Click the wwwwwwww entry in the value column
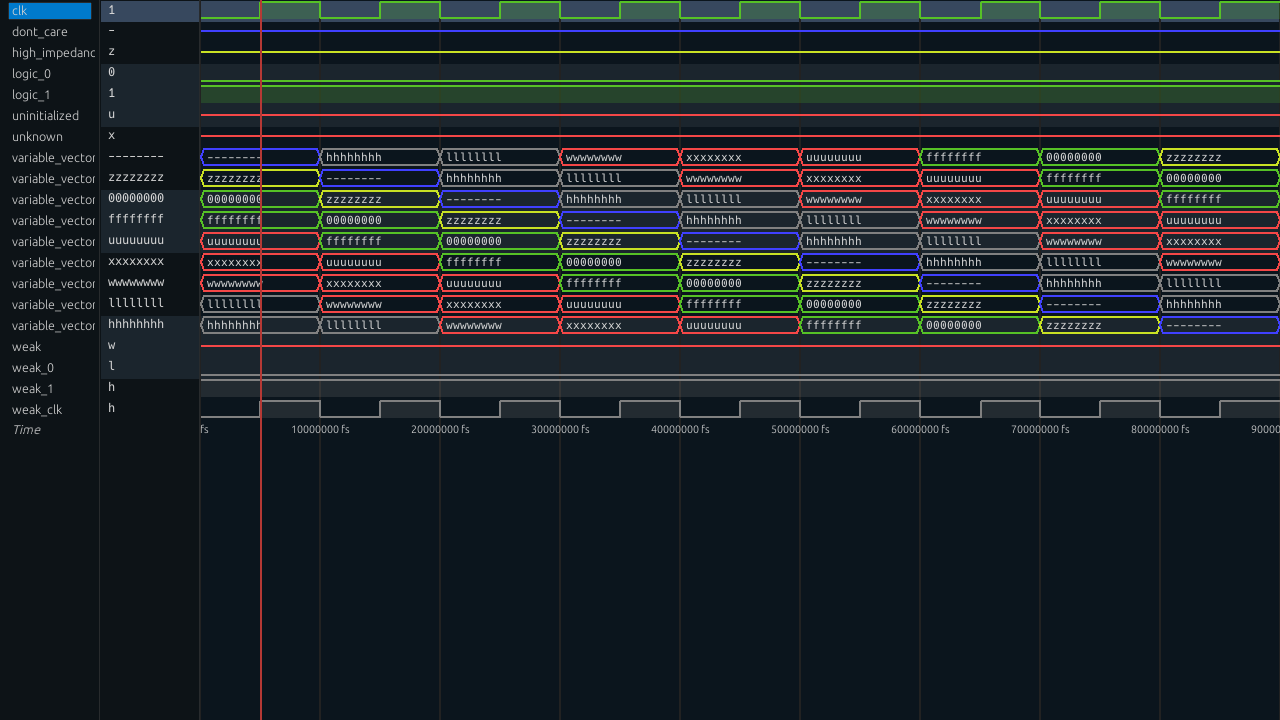Screen dimensions: 1280x720 coord(136,282)
